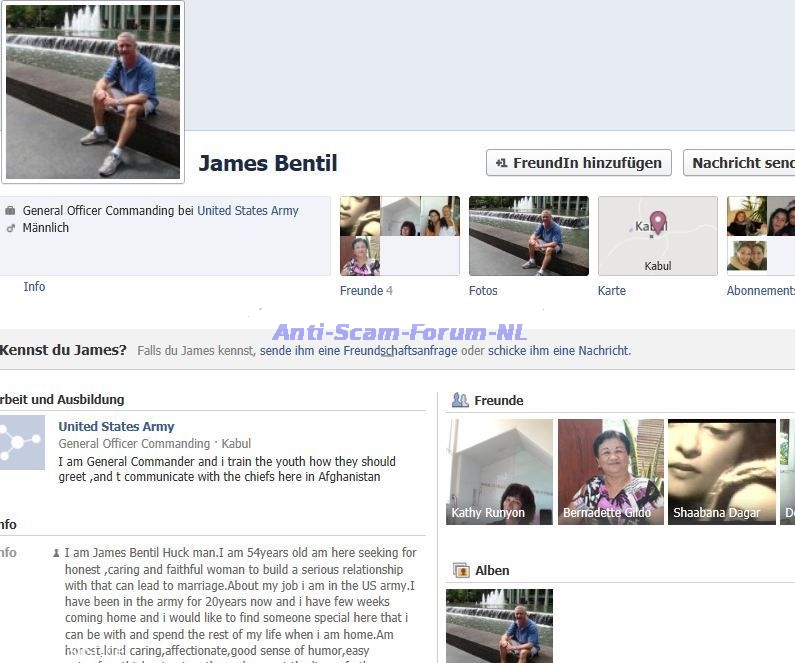Viewport: 795px width, 663px height.
Task: Open Shaabana Dagar friend photo
Action: click(721, 471)
